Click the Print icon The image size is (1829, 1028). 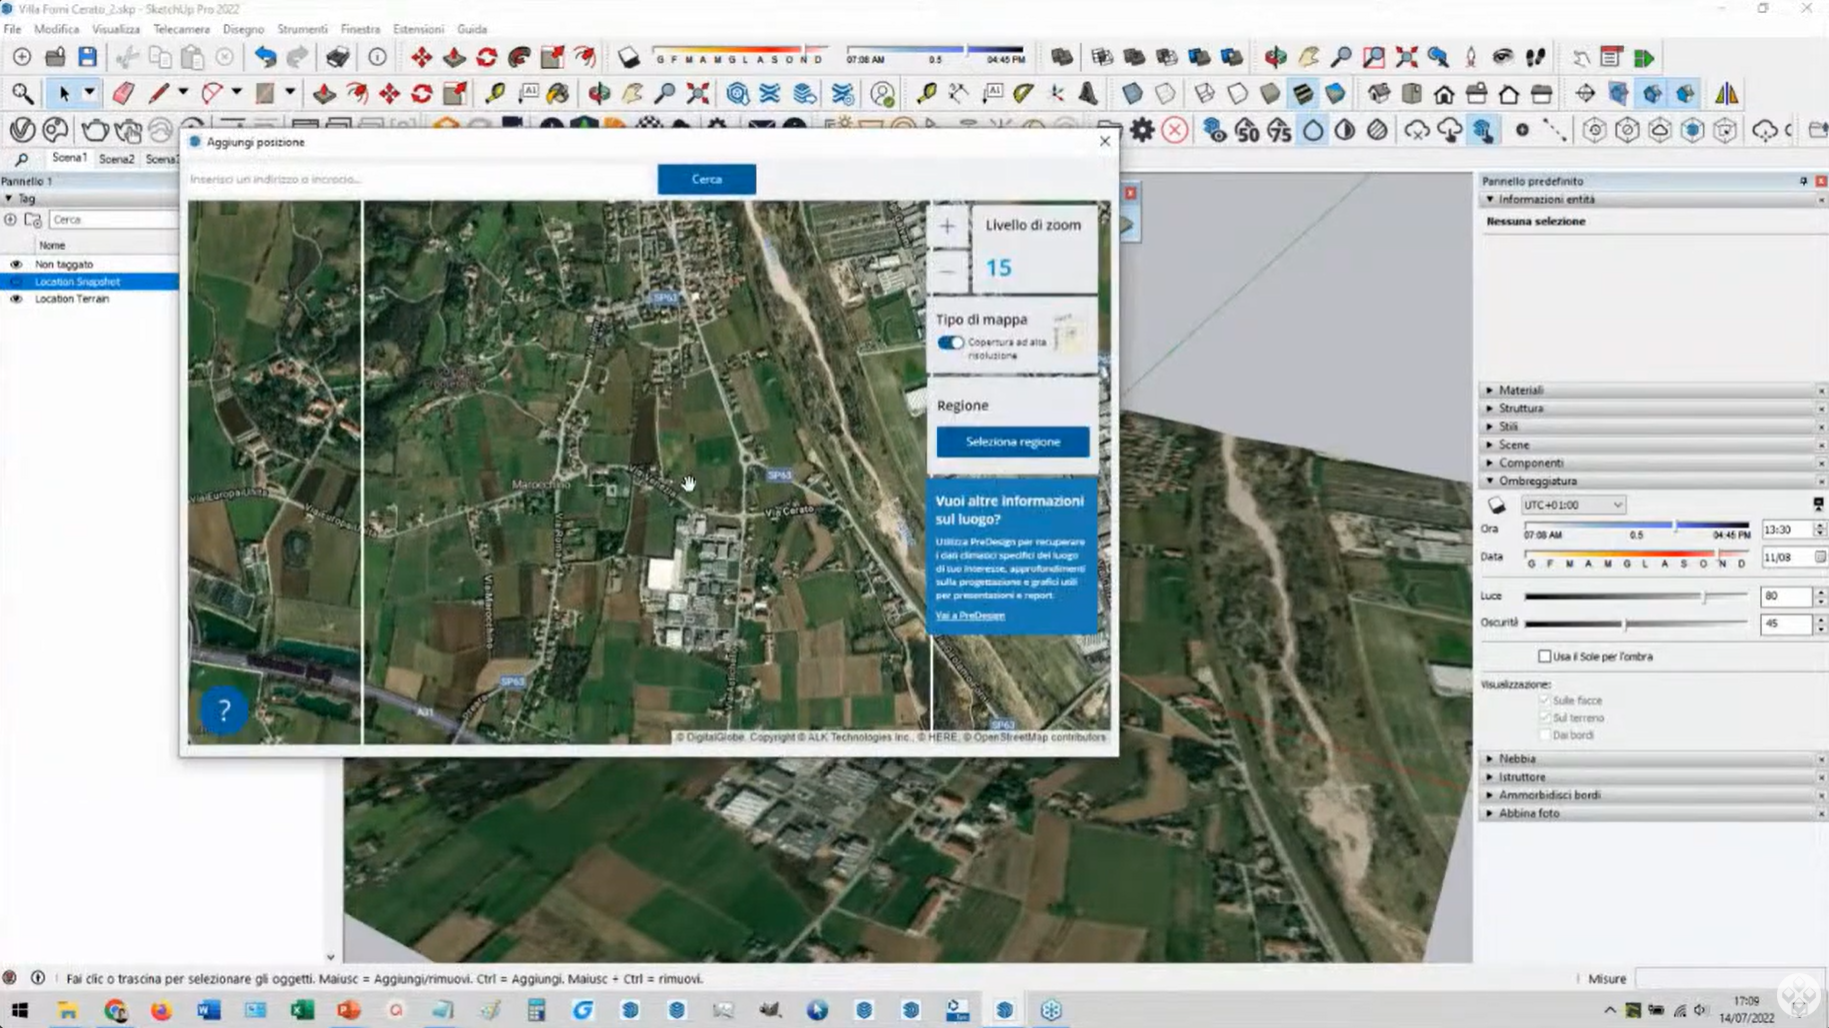point(338,57)
